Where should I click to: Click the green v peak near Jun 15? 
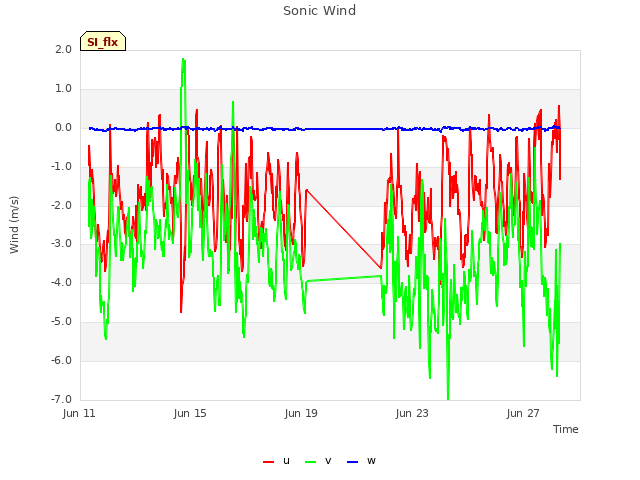pyautogui.click(x=183, y=60)
